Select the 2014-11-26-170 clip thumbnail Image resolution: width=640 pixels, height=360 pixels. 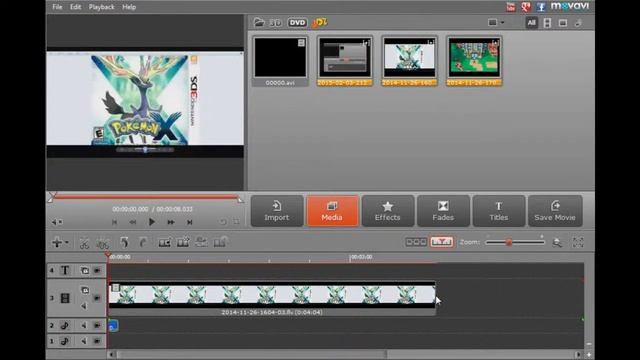coord(474,61)
